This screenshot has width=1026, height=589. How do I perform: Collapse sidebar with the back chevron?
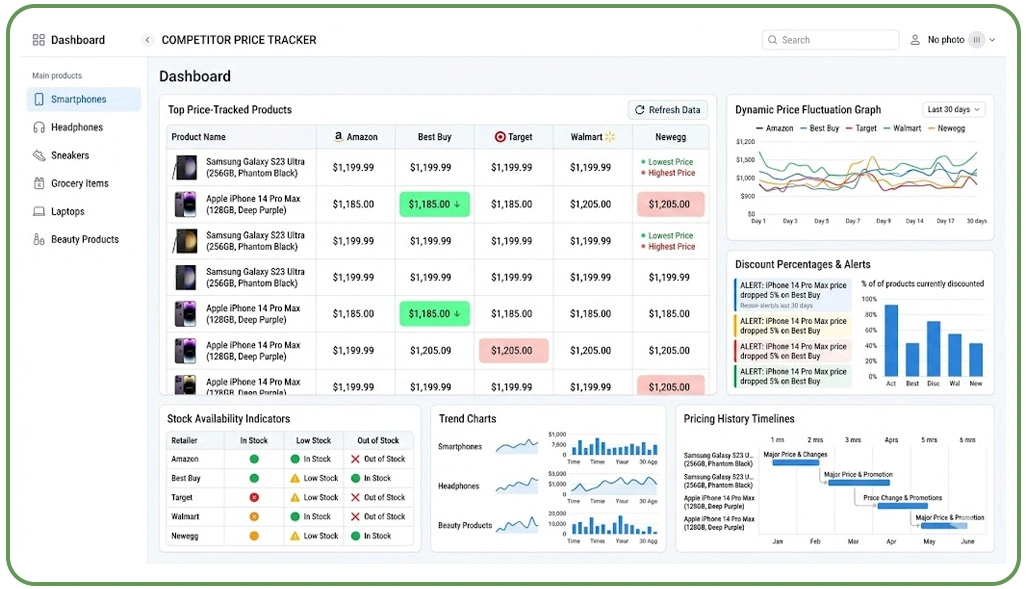(147, 40)
